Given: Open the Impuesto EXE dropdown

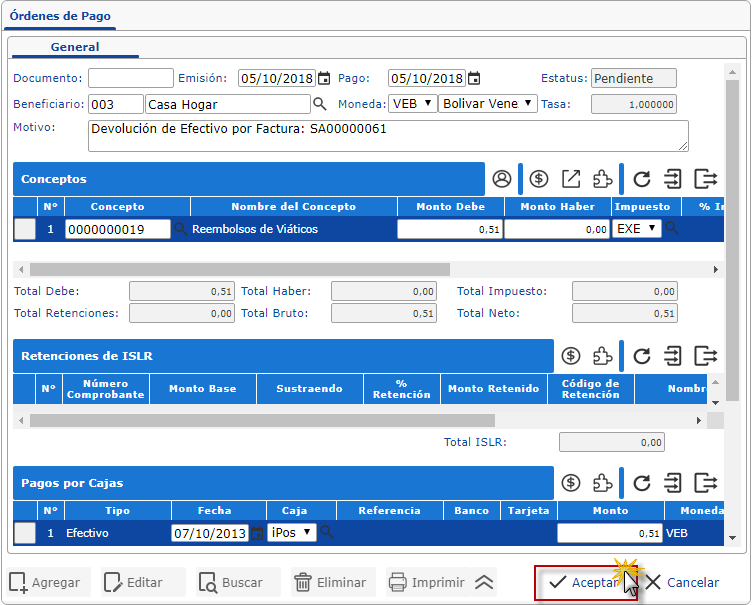Looking at the screenshot, I should click(x=638, y=229).
